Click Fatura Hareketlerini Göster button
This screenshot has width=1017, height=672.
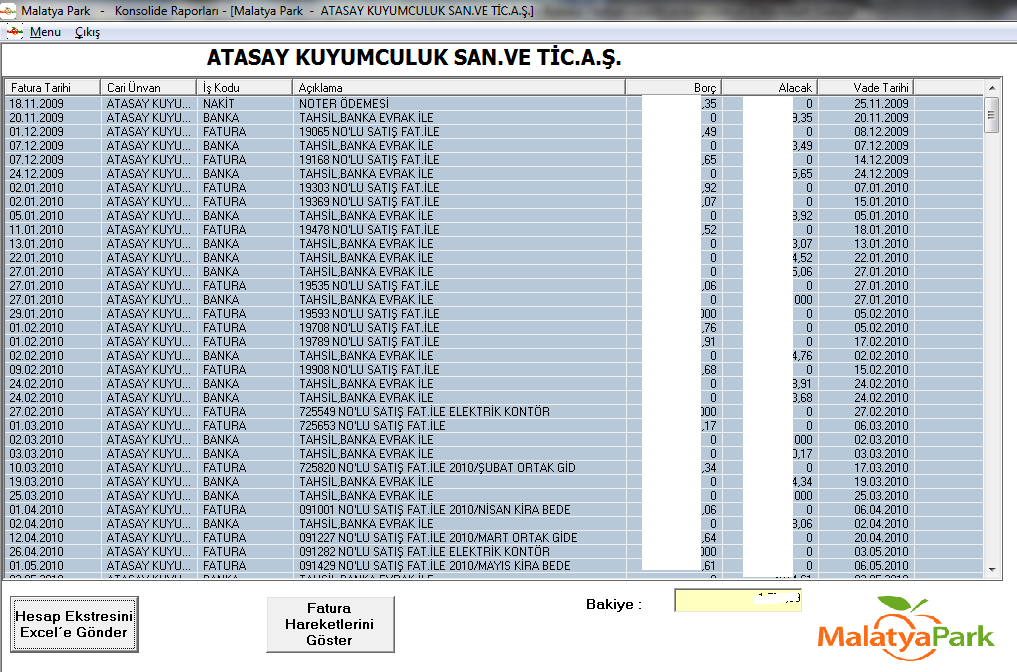coord(329,624)
